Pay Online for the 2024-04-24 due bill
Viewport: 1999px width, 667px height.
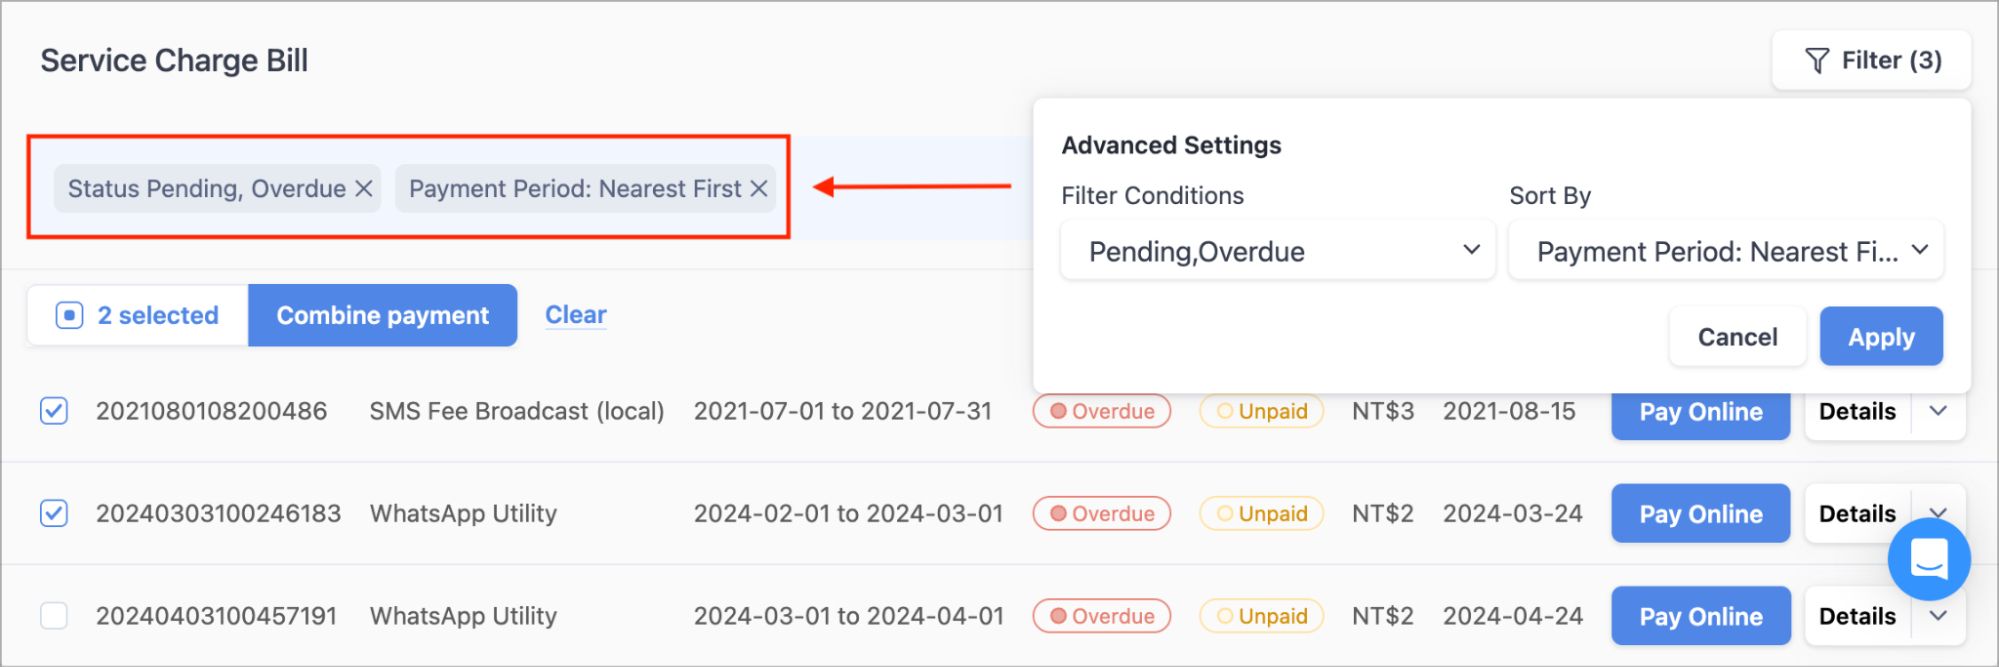coord(1701,616)
